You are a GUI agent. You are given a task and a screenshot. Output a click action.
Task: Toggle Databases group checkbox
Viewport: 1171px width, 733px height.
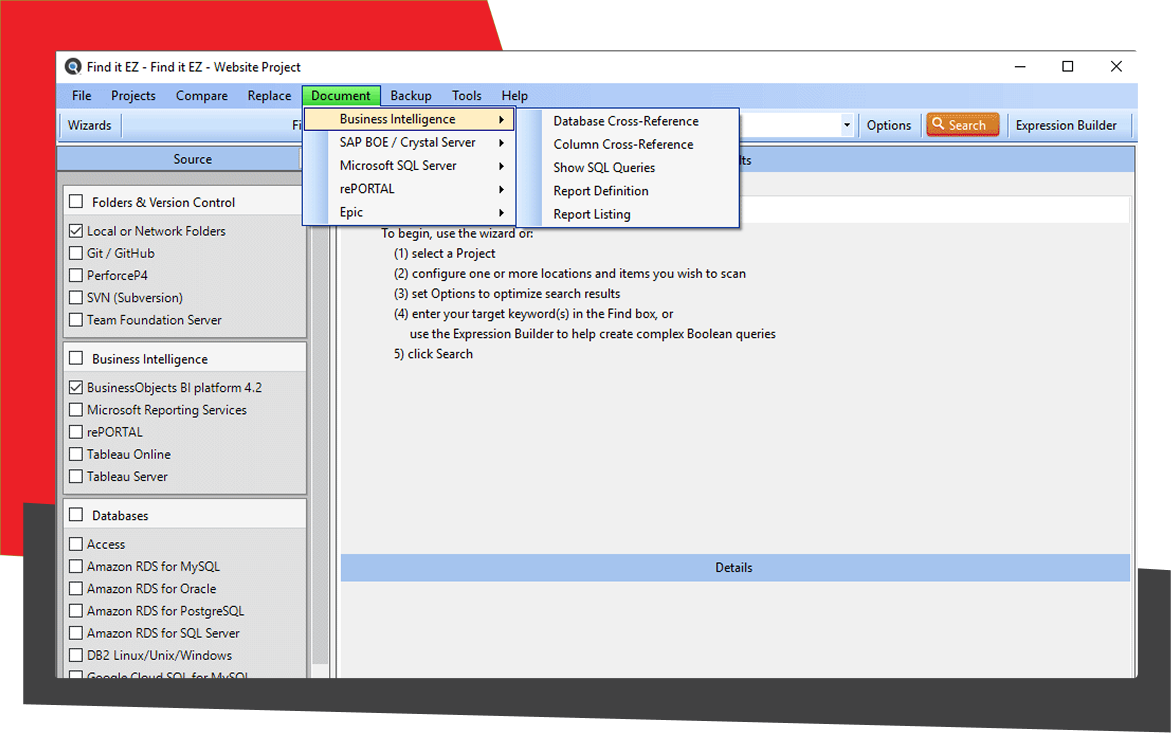pyautogui.click(x=76, y=515)
